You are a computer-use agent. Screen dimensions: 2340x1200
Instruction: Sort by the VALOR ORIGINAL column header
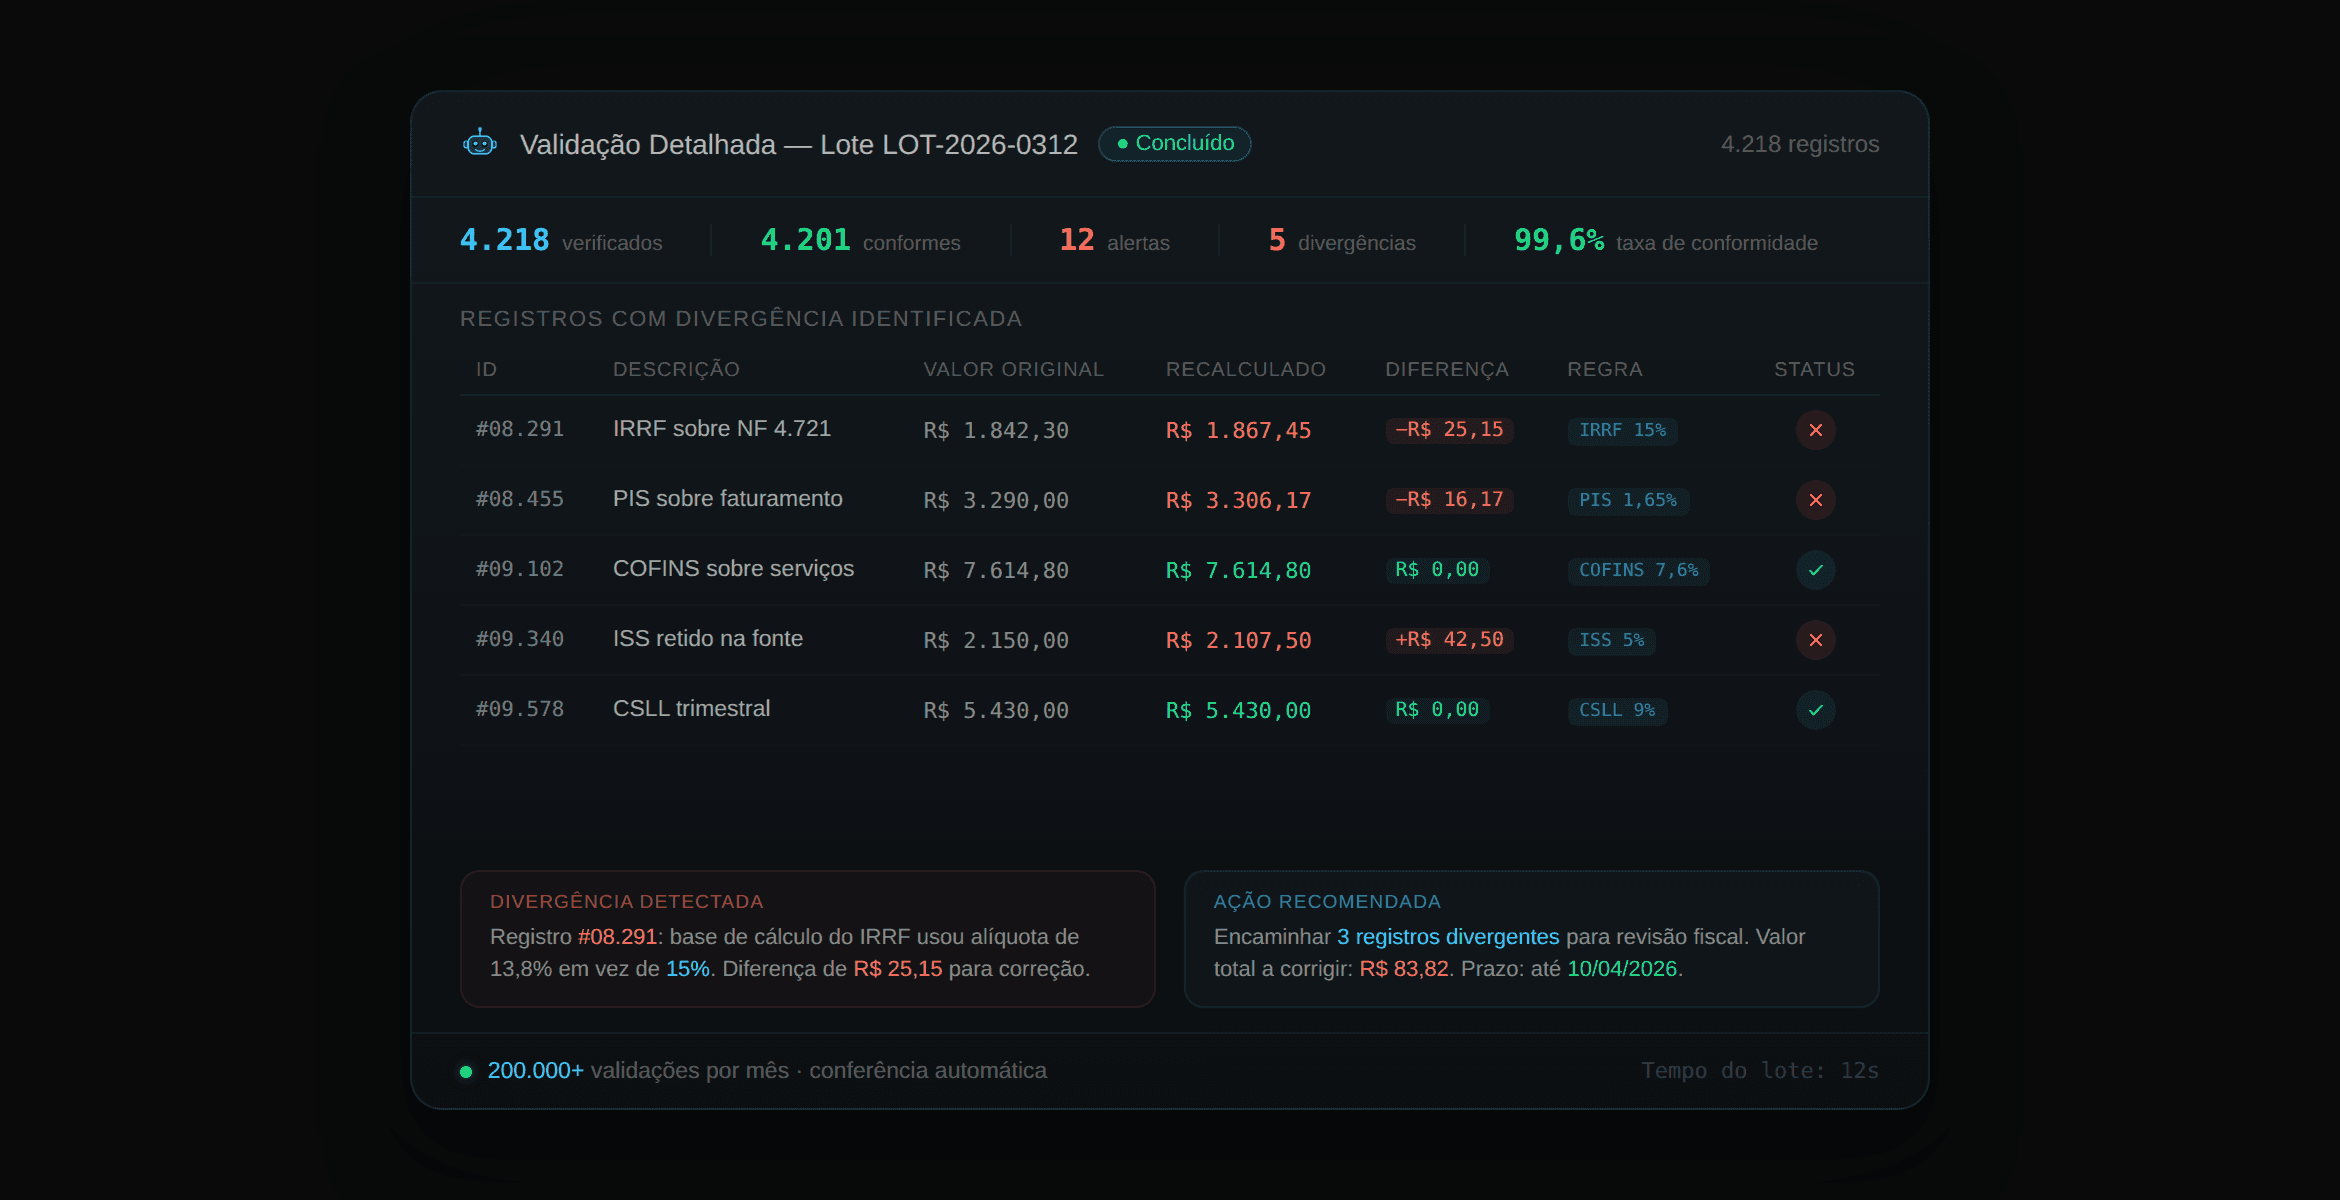[1013, 369]
